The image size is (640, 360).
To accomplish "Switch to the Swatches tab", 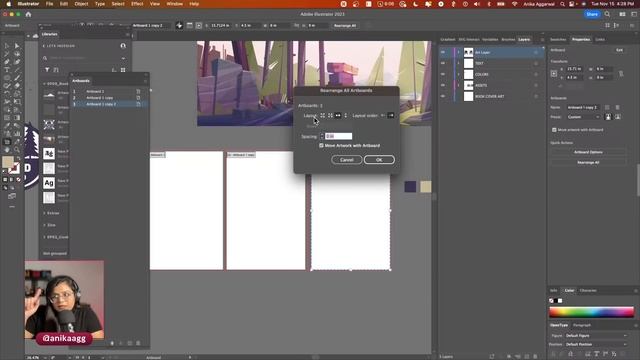I will tap(558, 40).
